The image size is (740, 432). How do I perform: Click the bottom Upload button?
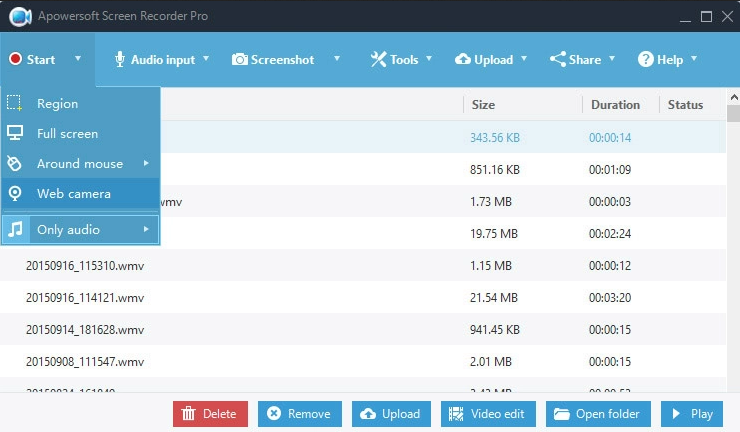[391, 414]
